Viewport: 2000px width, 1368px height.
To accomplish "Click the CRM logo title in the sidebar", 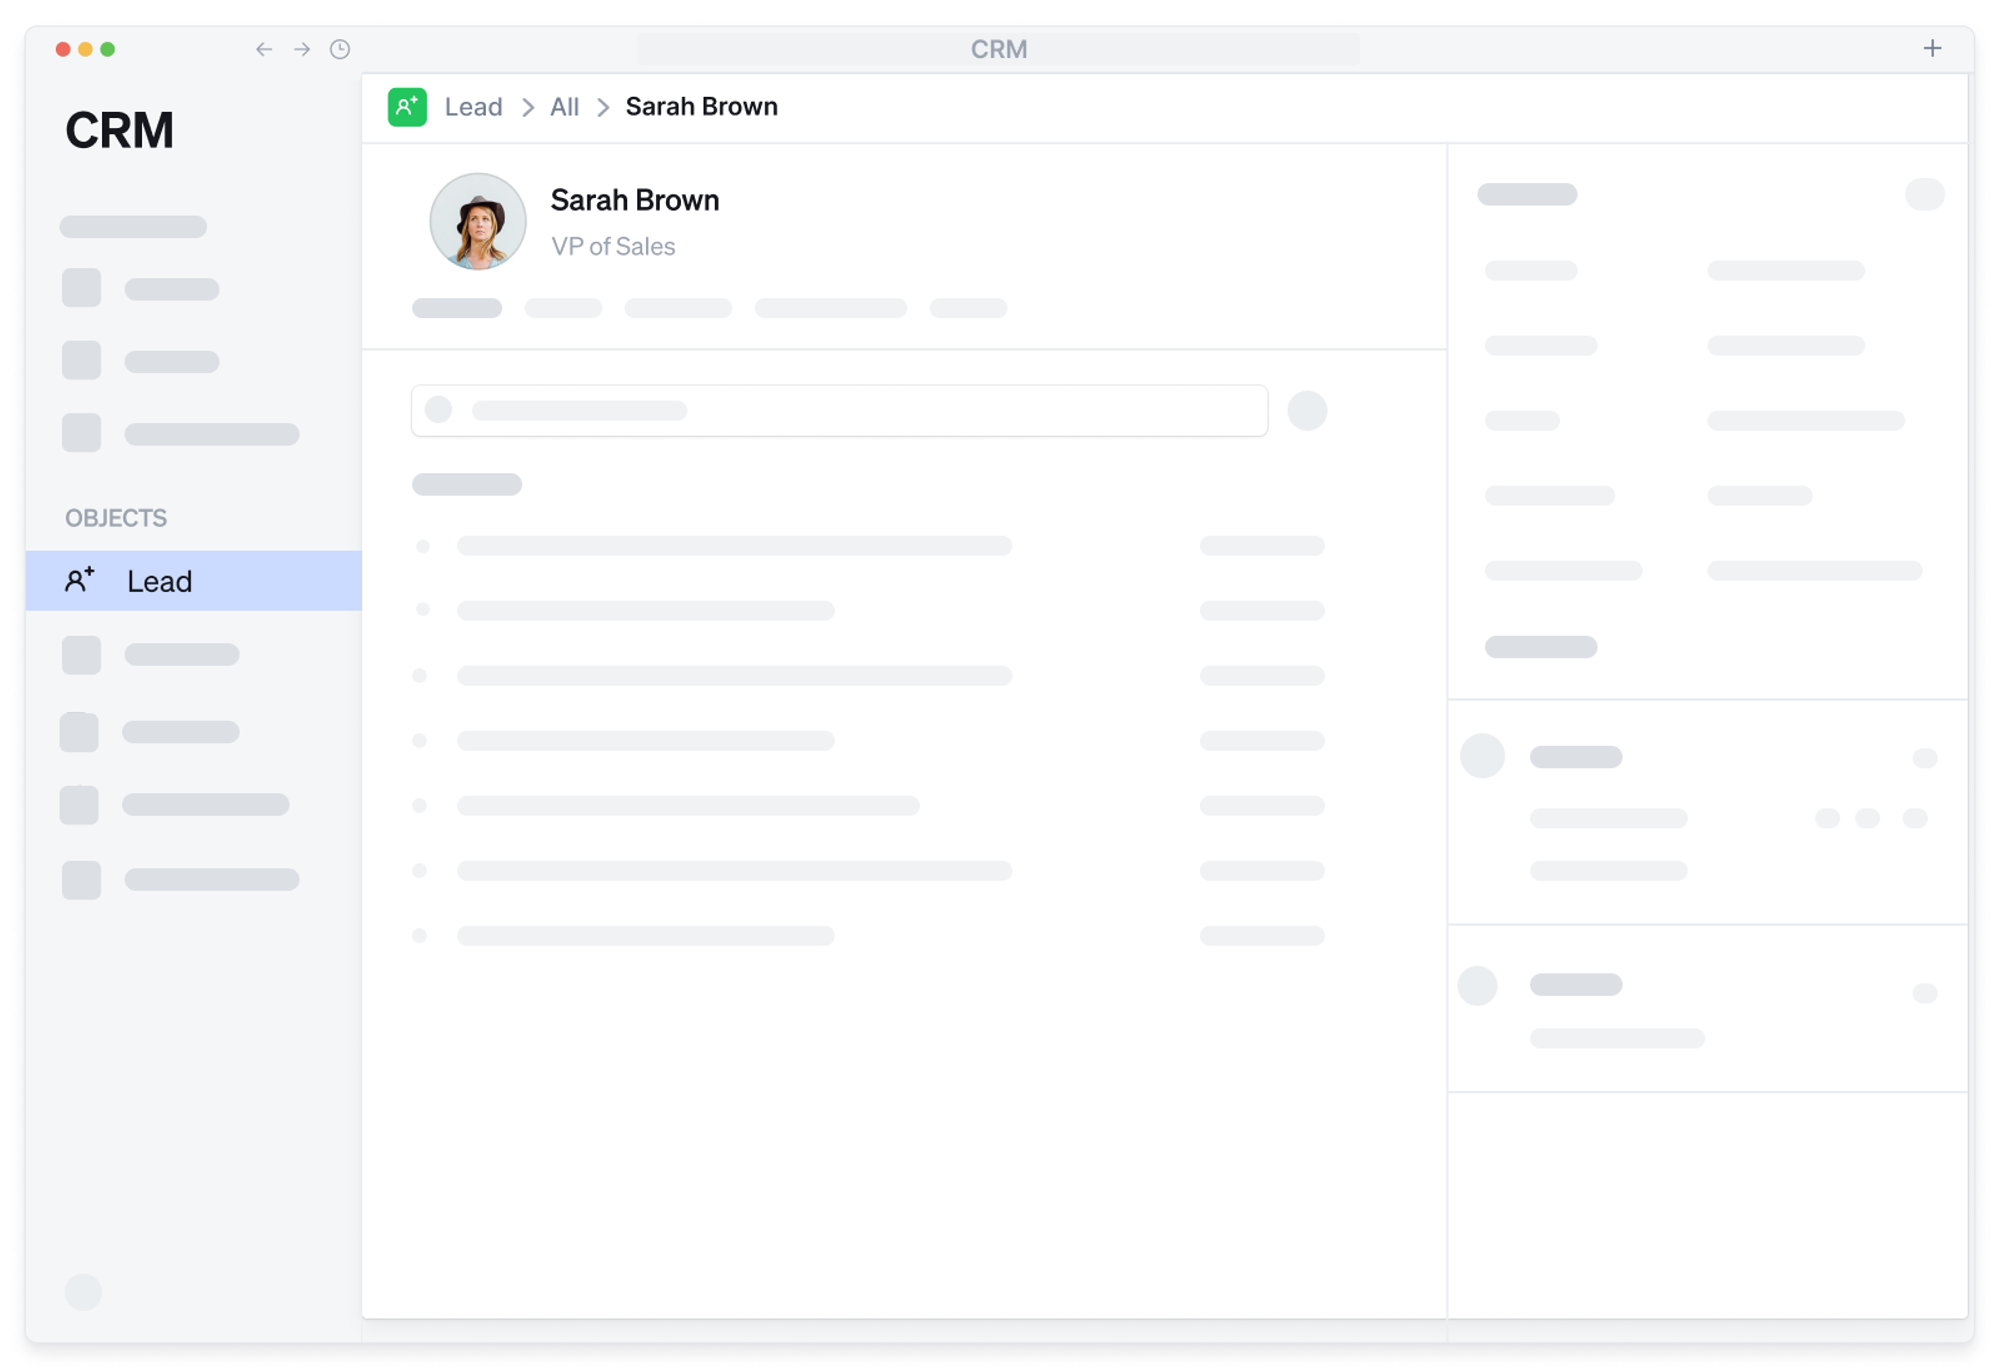I will tap(119, 130).
